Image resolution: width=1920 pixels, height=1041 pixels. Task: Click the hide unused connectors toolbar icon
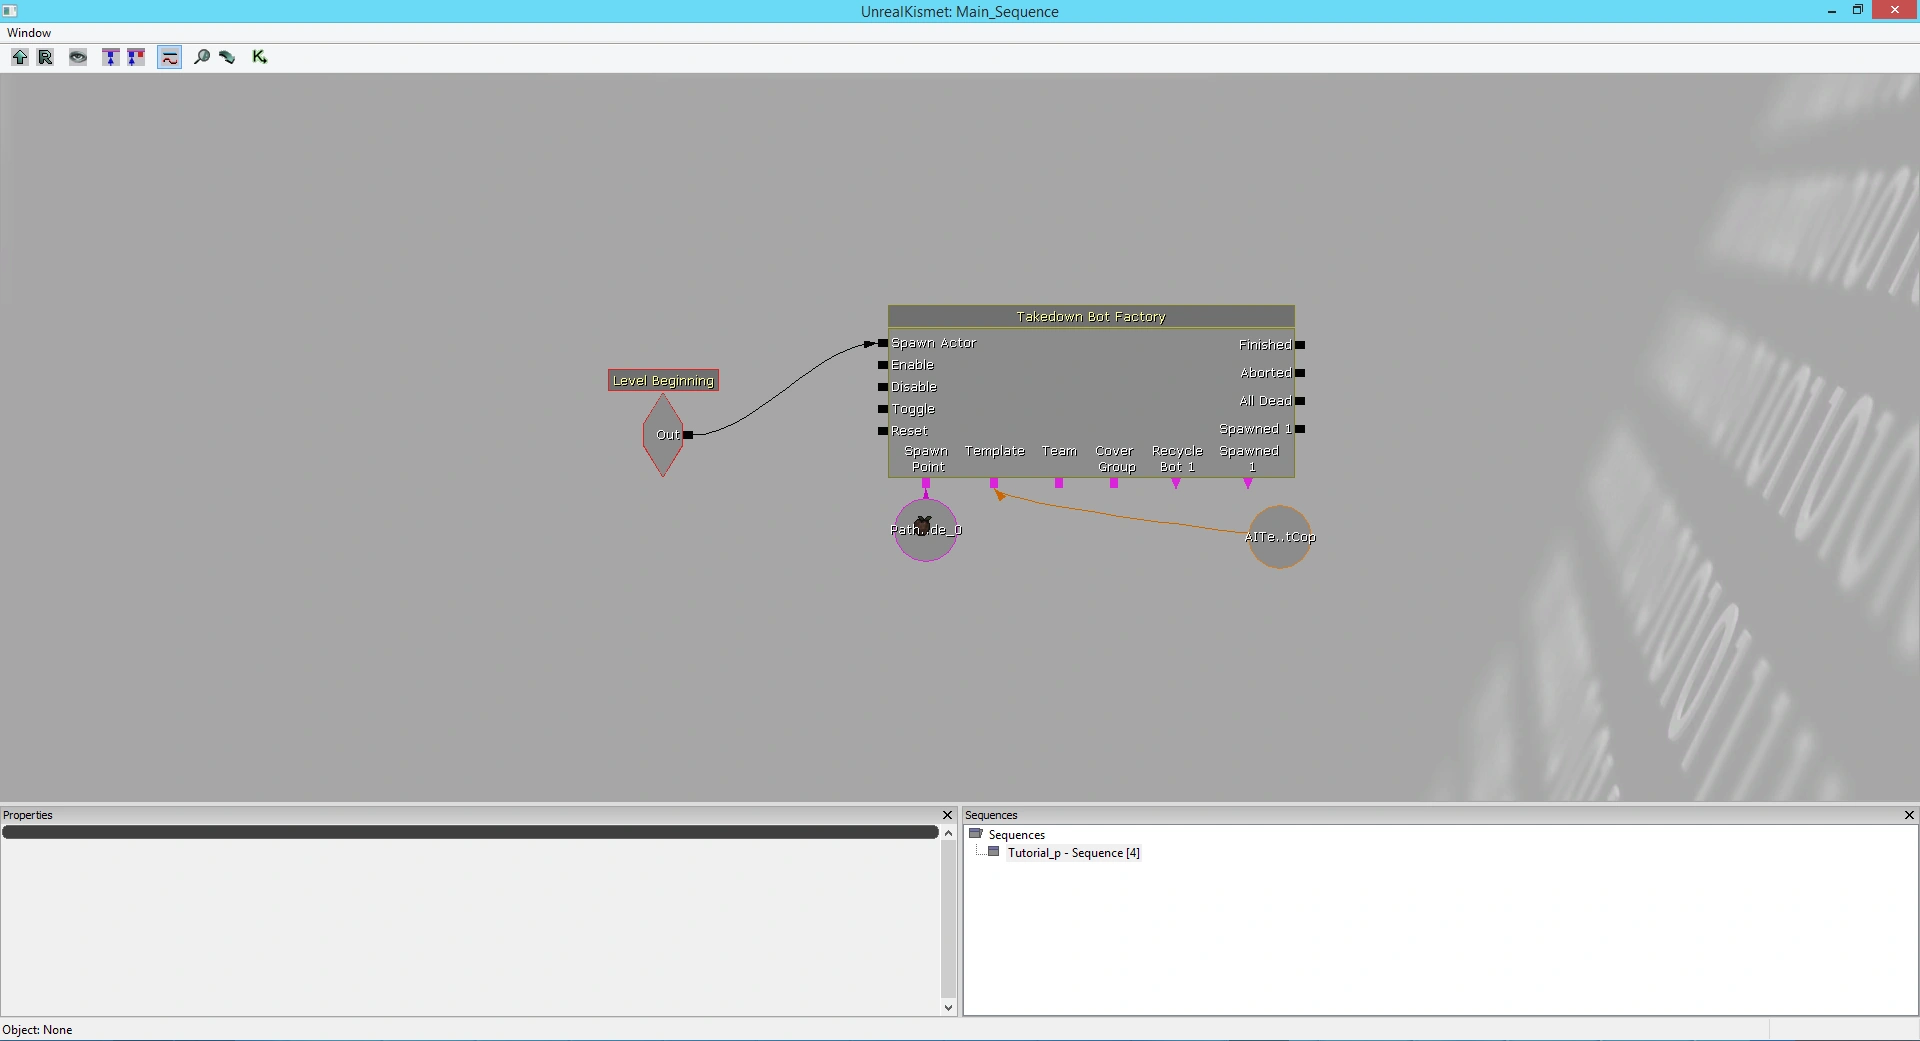pos(111,57)
